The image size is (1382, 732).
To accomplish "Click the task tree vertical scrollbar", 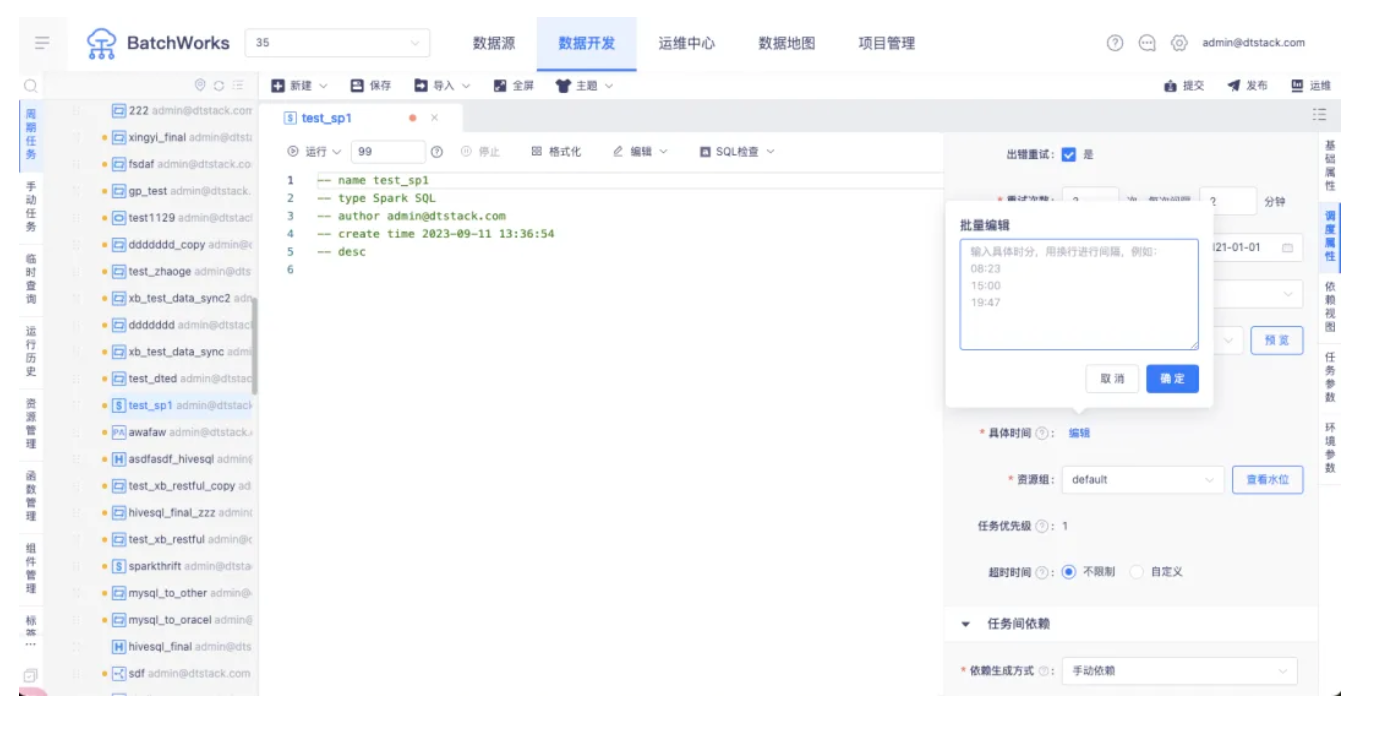I will [x=255, y=346].
